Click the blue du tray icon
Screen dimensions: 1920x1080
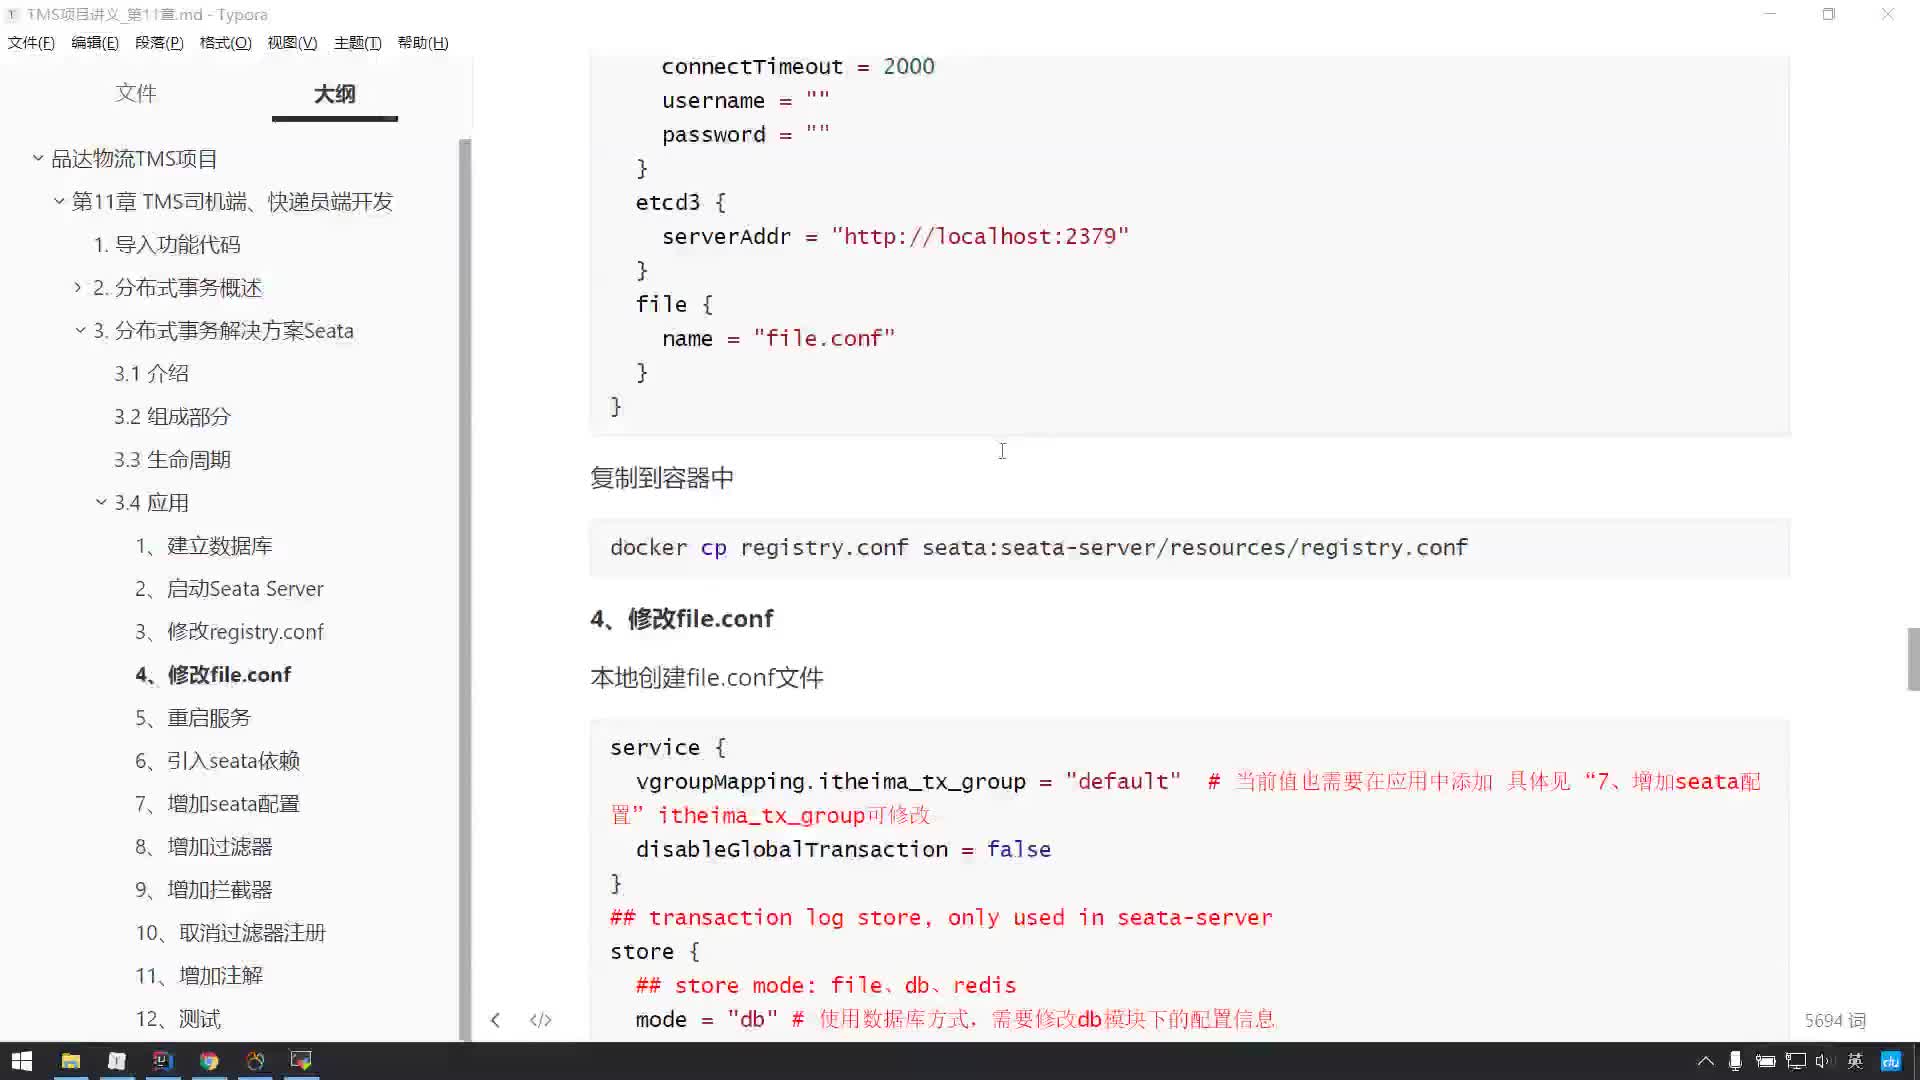pos(1890,1061)
